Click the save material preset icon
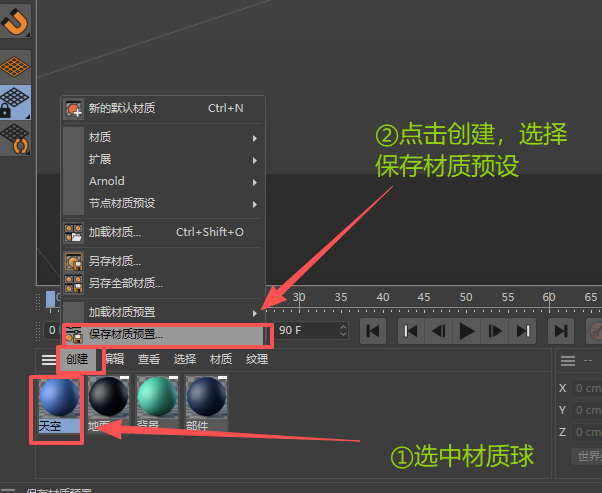The height and width of the screenshot is (493, 602). (x=73, y=335)
